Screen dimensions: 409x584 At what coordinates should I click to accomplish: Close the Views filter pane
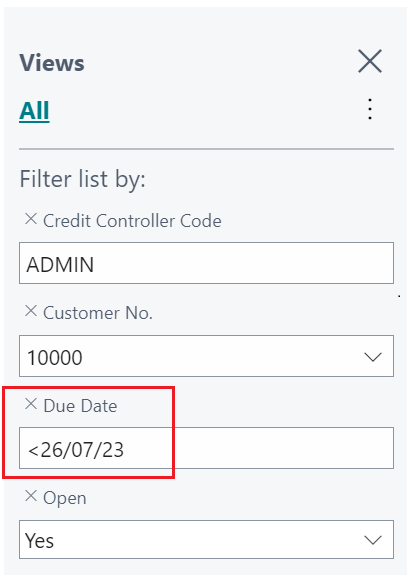coord(370,61)
